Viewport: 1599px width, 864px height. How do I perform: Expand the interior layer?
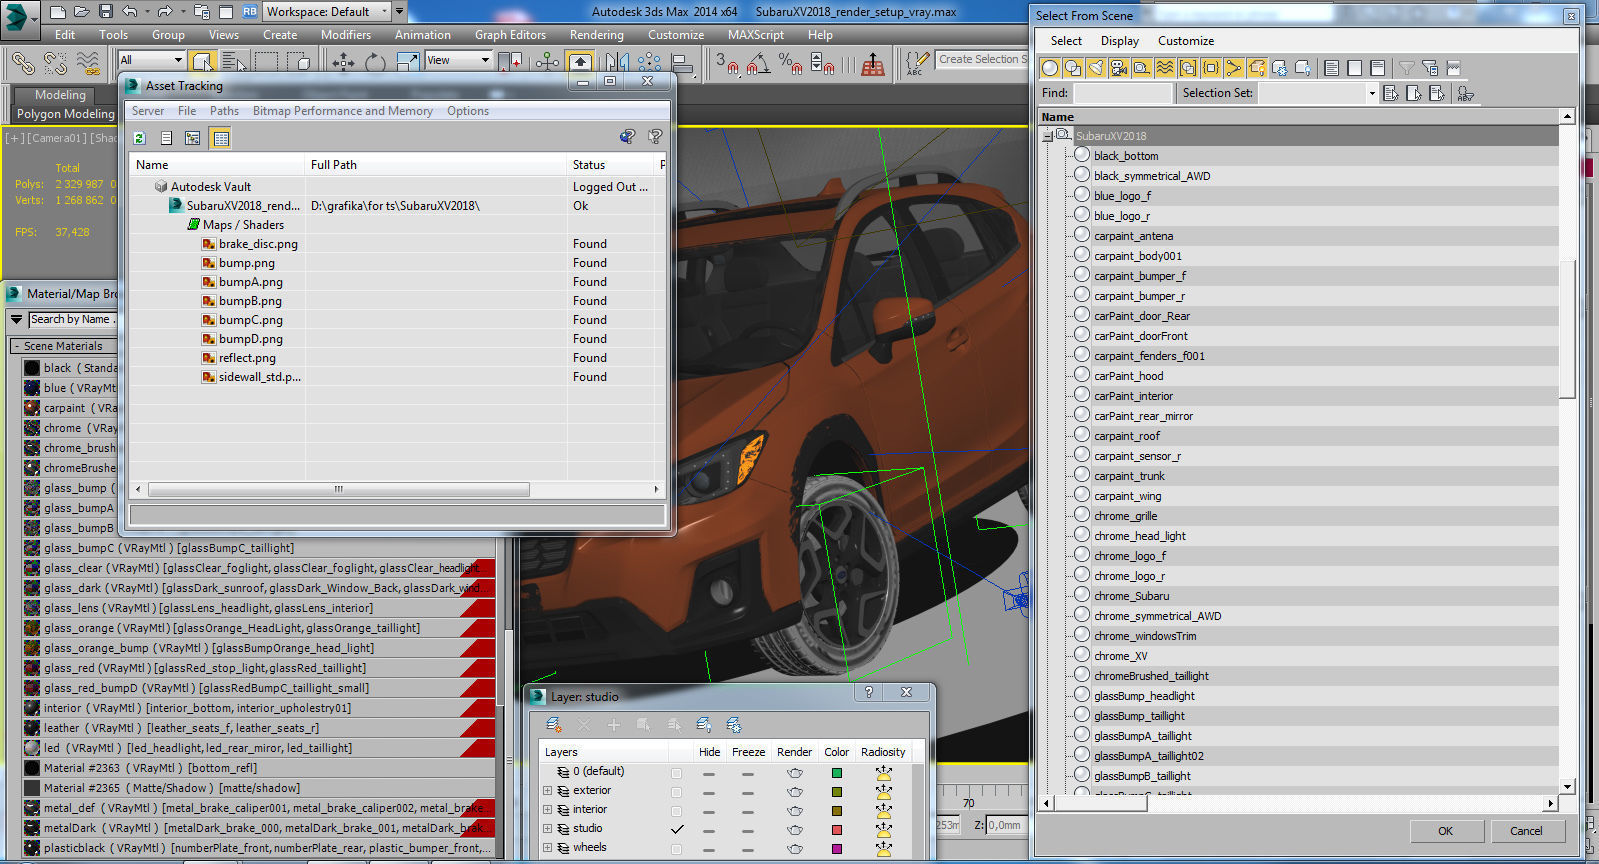pos(547,810)
